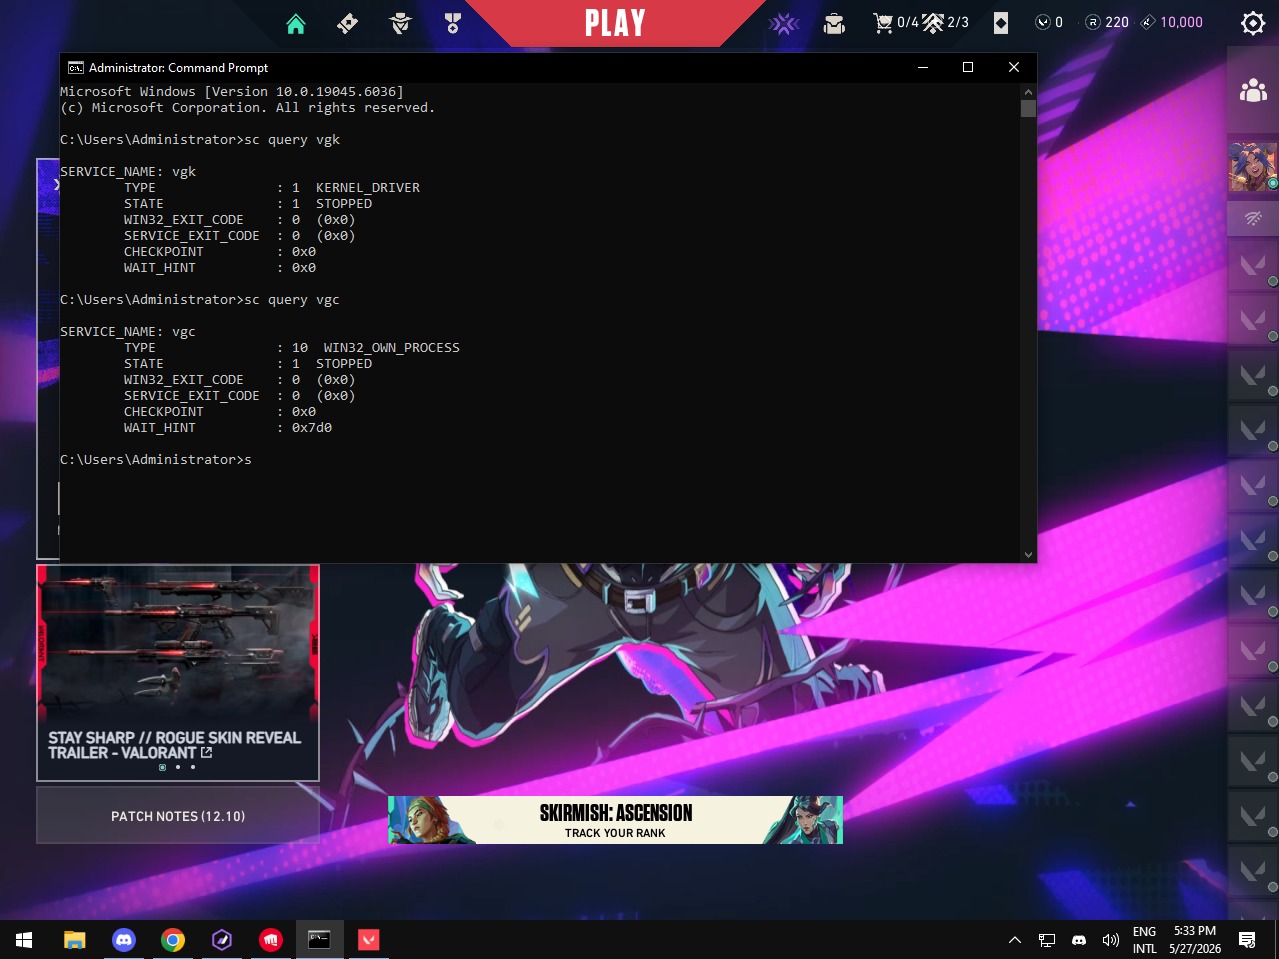
Task: Click the Valorant Points balance showing 0
Action: (x=1049, y=22)
